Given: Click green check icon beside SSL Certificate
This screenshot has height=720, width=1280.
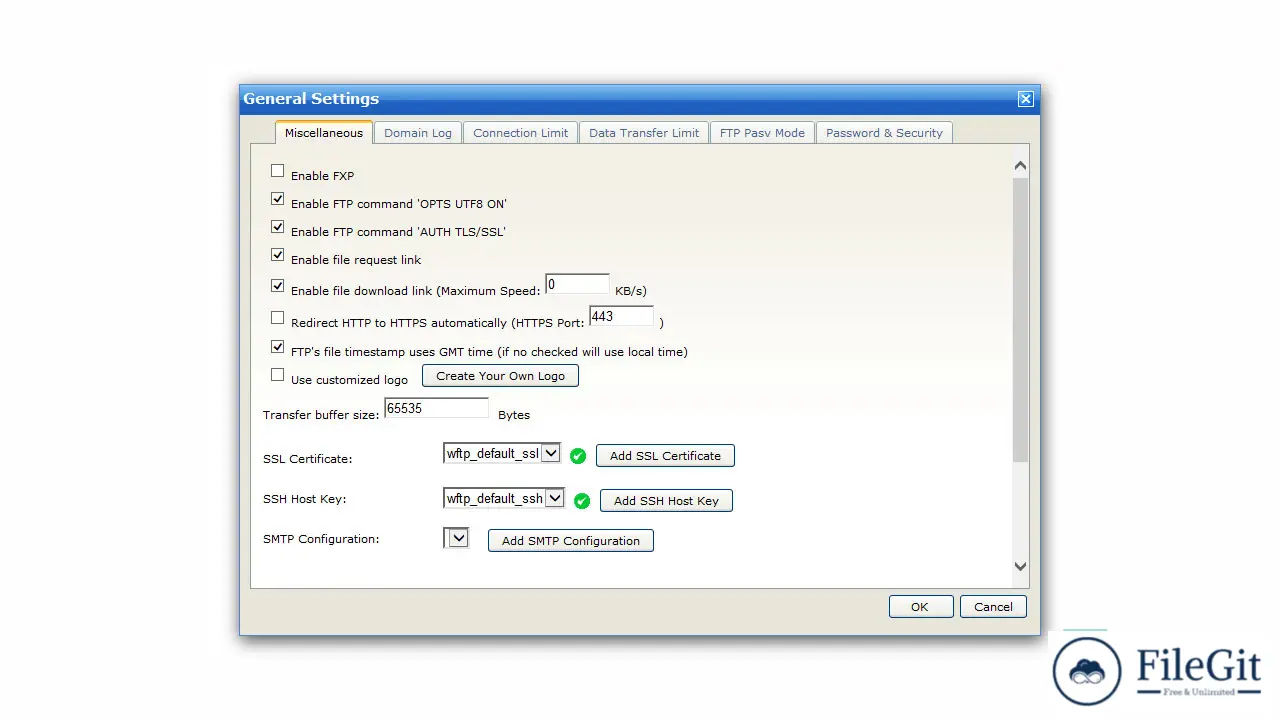Looking at the screenshot, I should (x=578, y=456).
